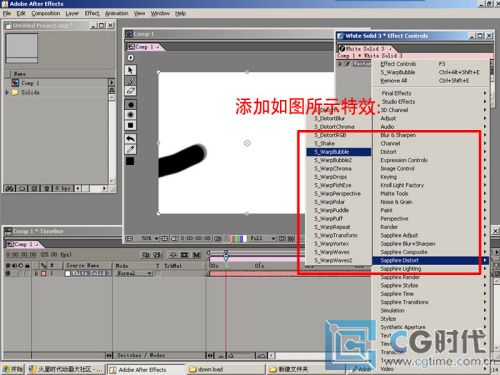Open the Animation menu
This screenshot has height=375, width=500.
click(116, 13)
